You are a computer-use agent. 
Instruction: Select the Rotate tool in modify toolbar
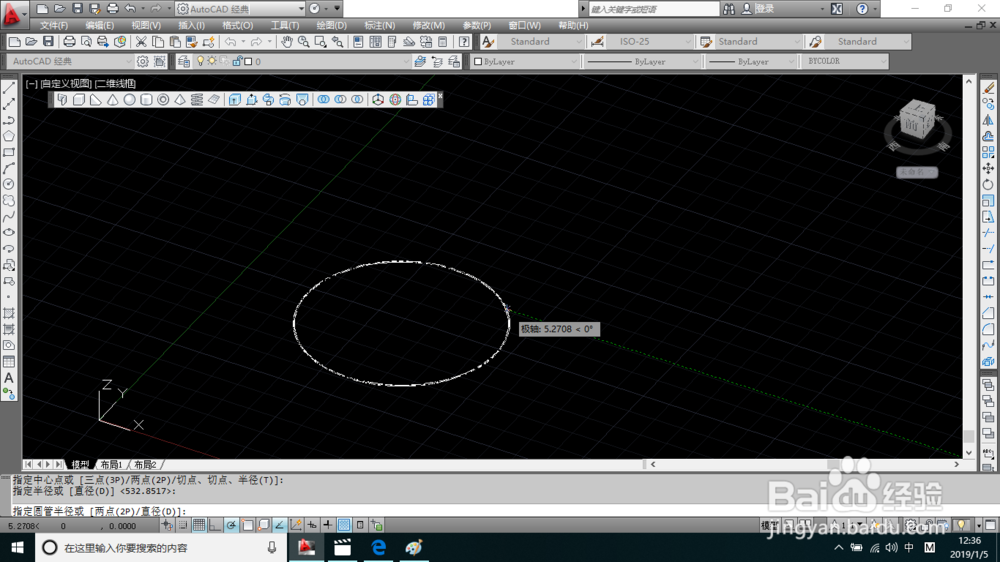pos(988,184)
